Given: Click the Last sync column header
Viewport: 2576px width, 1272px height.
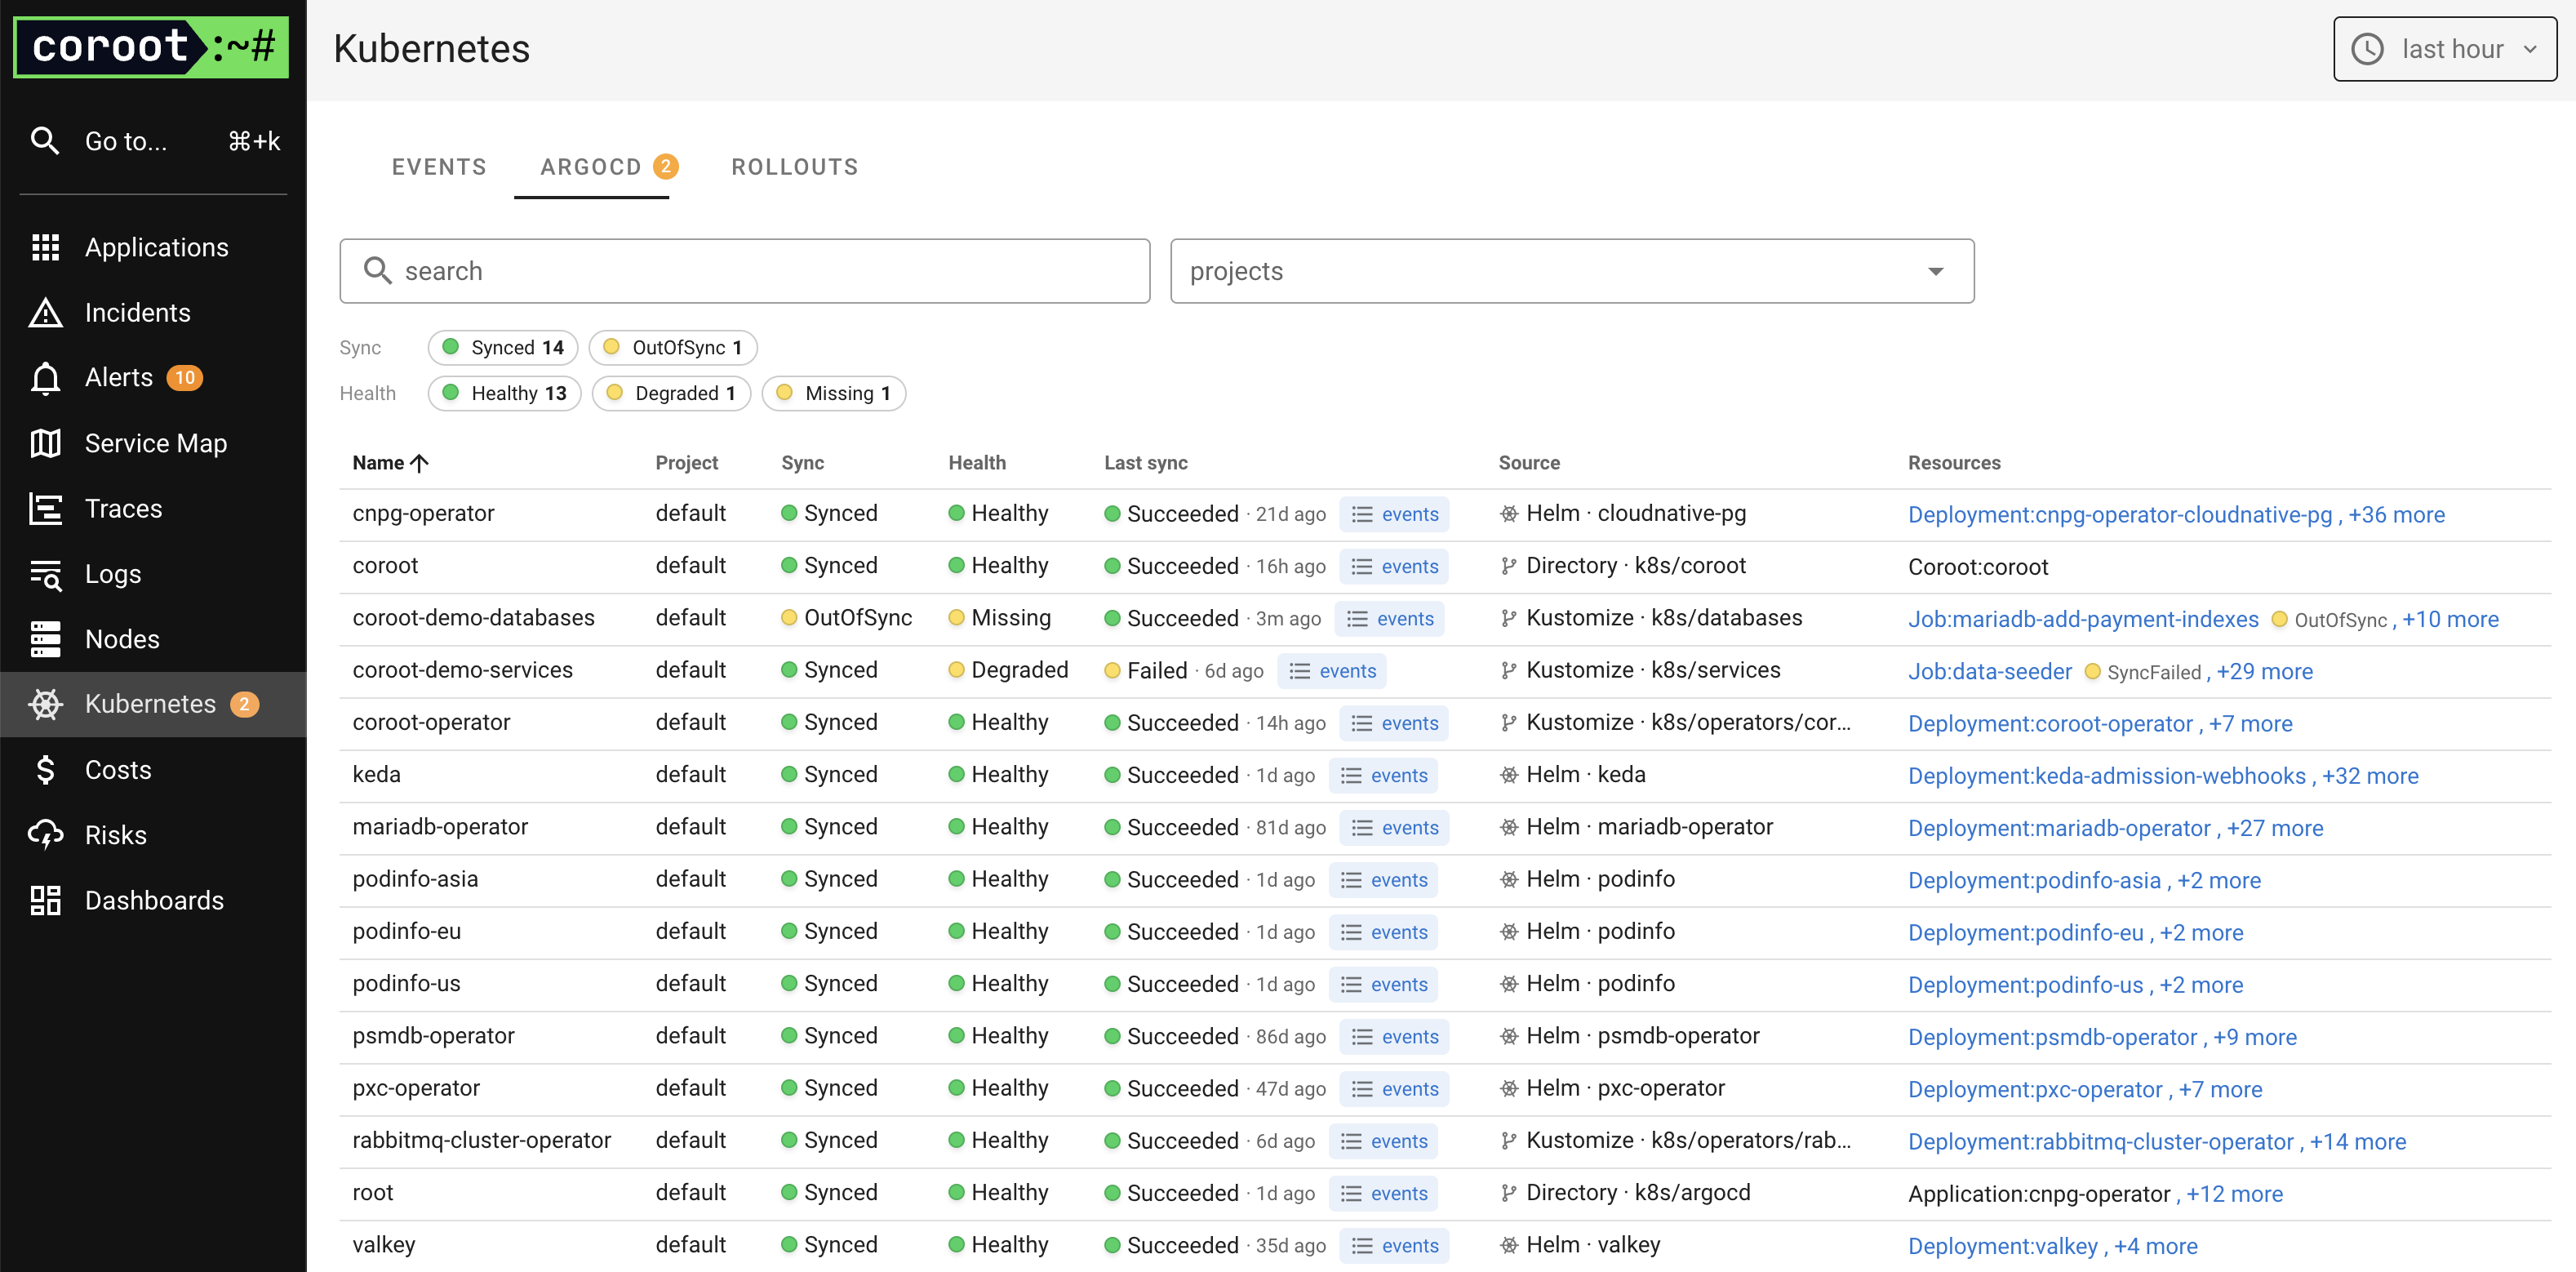Looking at the screenshot, I should tap(1146, 463).
